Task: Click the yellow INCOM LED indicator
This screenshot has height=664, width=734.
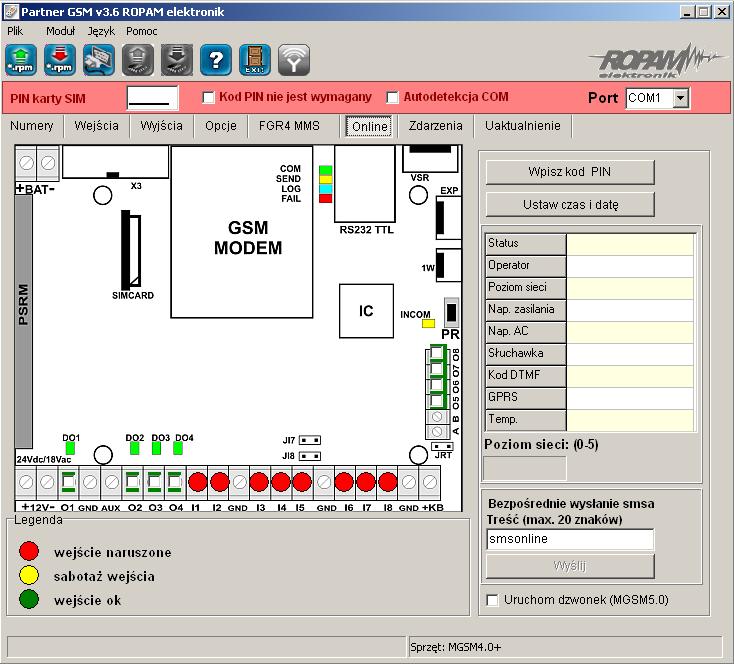Action: pyautogui.click(x=428, y=323)
